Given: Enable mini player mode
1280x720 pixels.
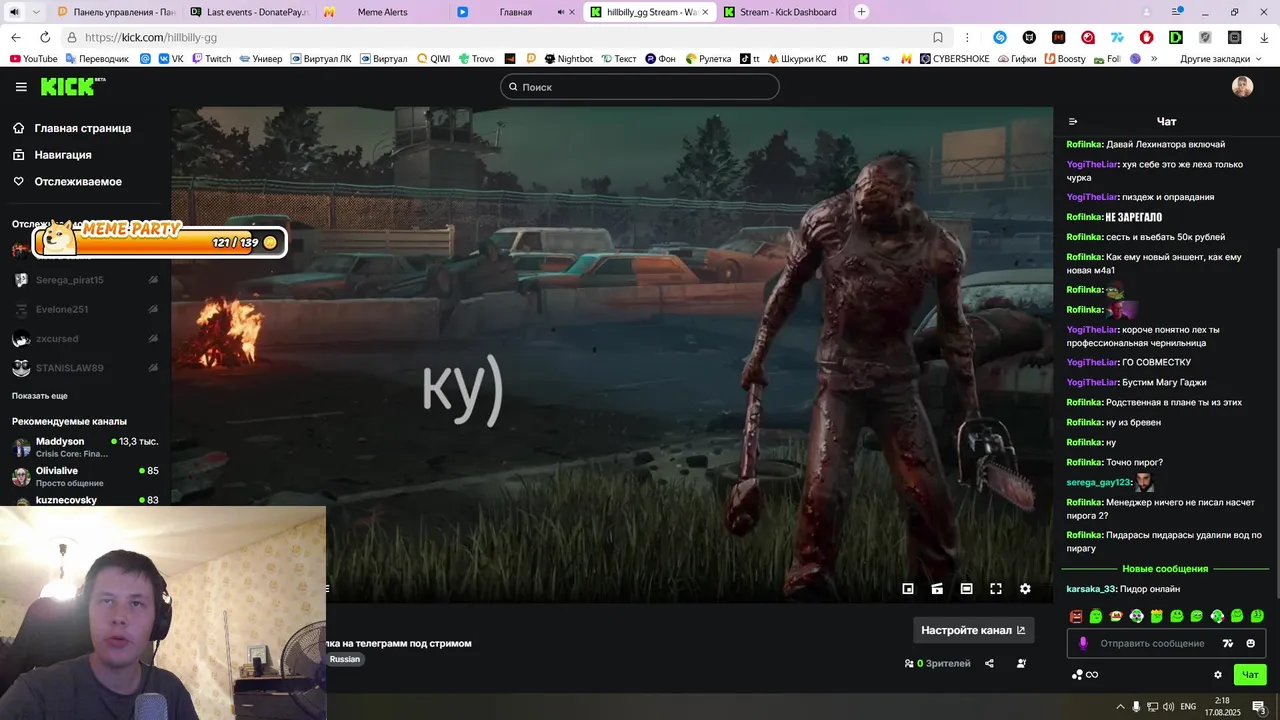Looking at the screenshot, I should tap(908, 589).
